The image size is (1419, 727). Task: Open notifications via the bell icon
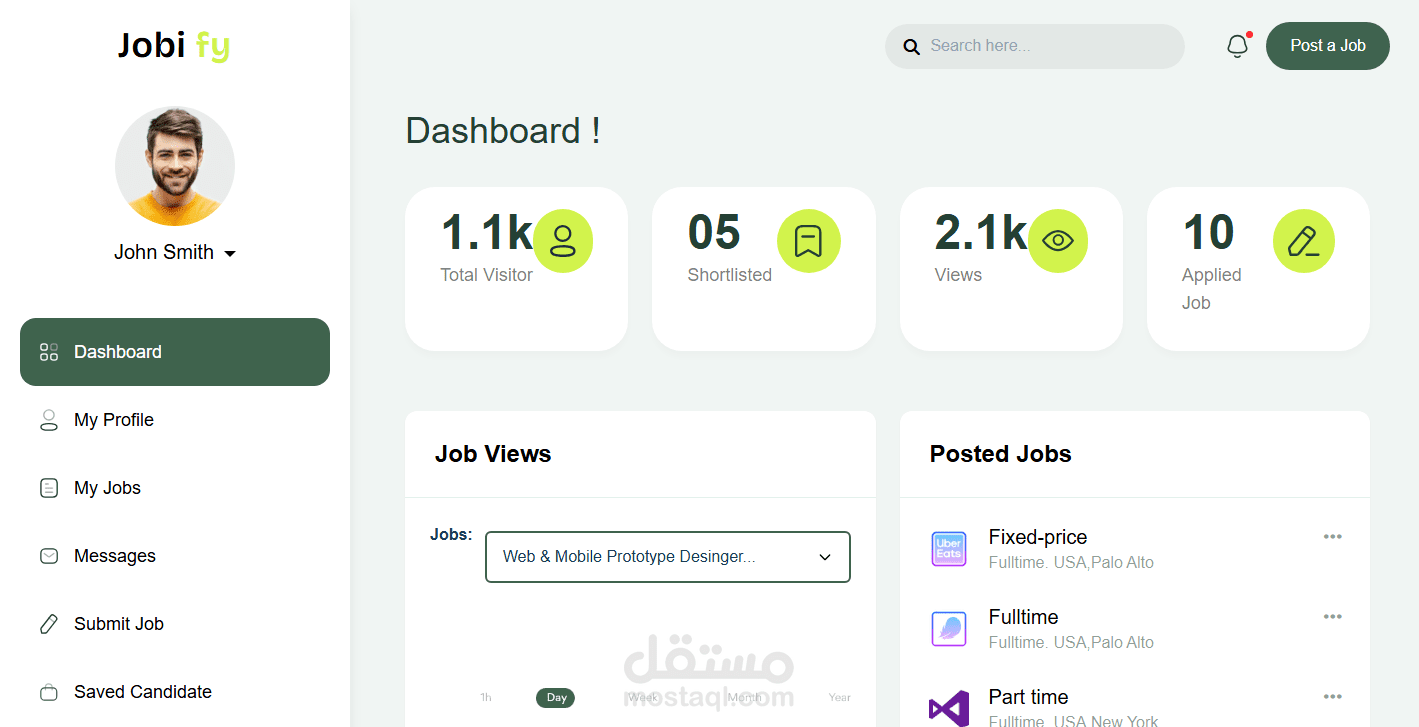click(1237, 45)
